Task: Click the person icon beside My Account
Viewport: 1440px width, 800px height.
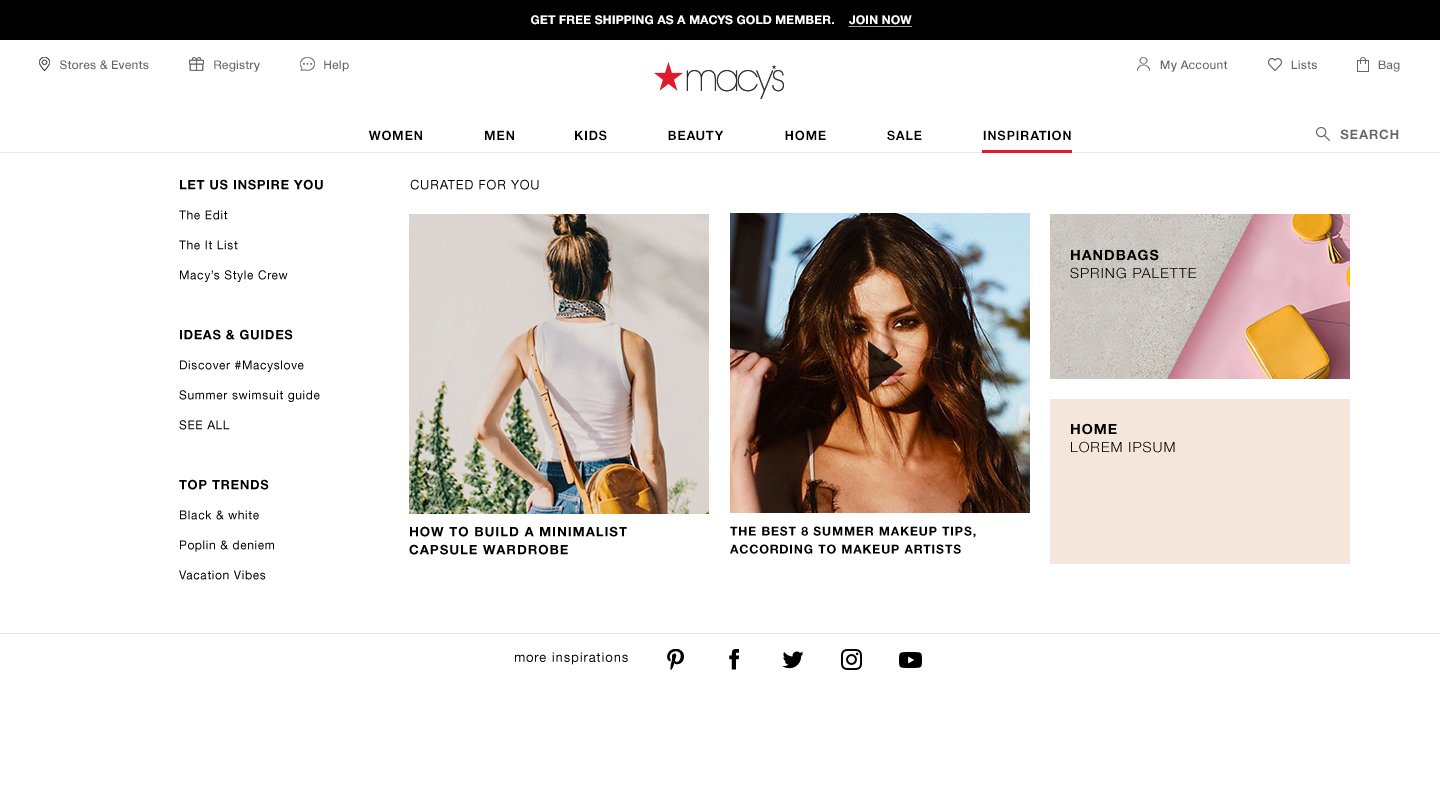Action: [x=1143, y=64]
